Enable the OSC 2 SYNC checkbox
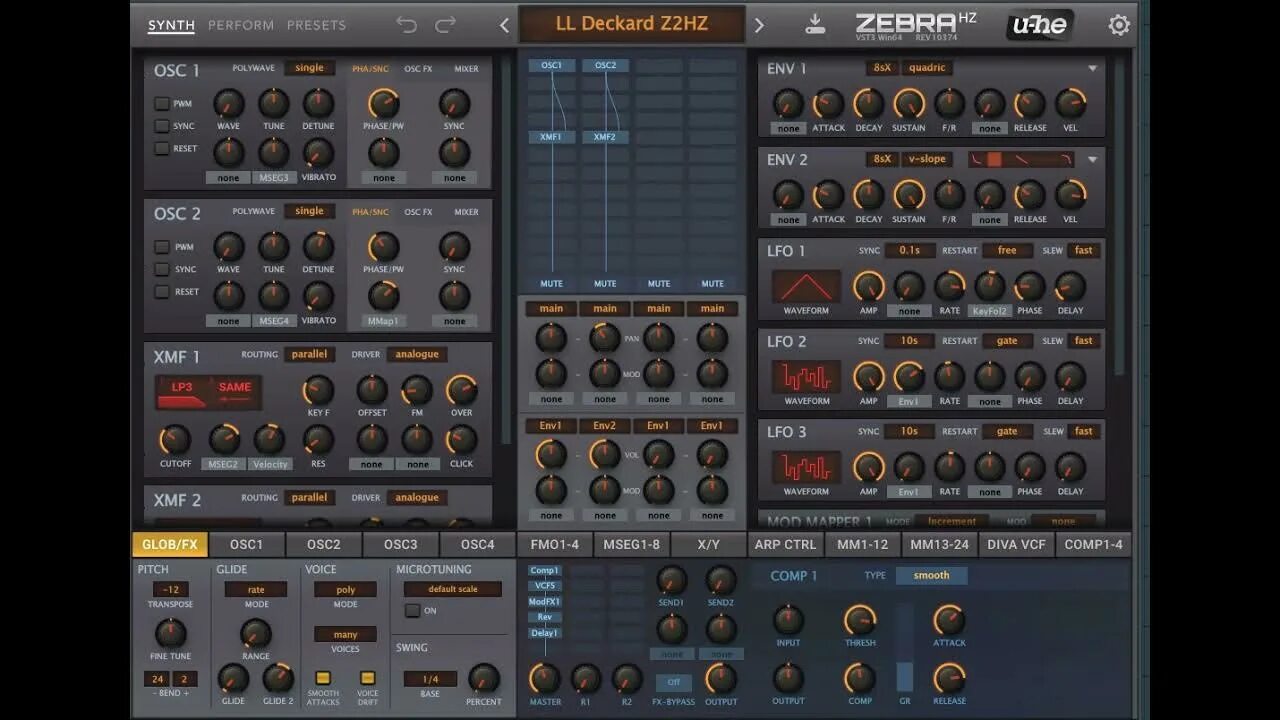Screen dimensions: 1280x720 coord(161,269)
